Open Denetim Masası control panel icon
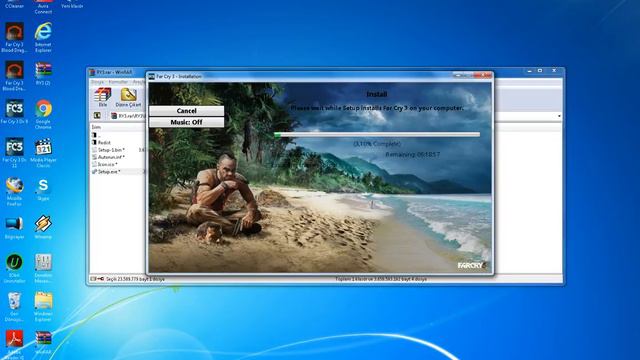This screenshot has height=360, width=640. pos(43,268)
